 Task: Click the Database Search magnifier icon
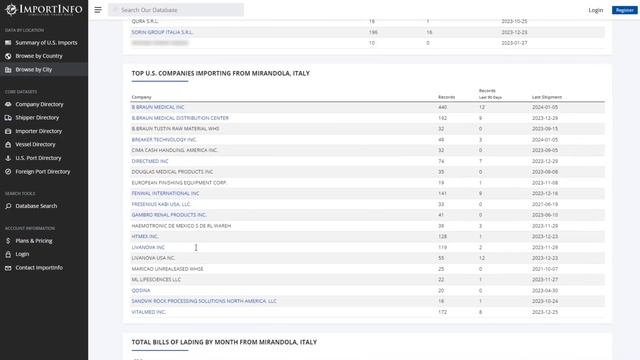point(8,206)
